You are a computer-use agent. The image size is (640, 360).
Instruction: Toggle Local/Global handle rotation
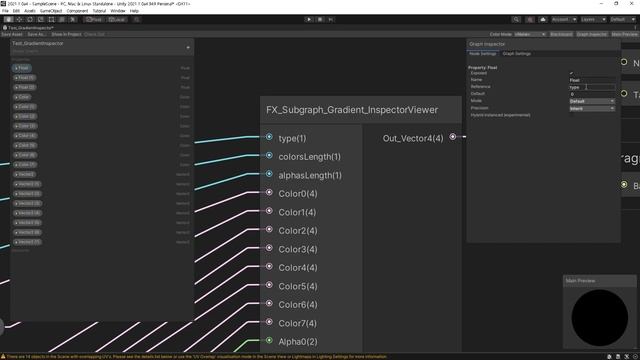pyautogui.click(x=117, y=19)
